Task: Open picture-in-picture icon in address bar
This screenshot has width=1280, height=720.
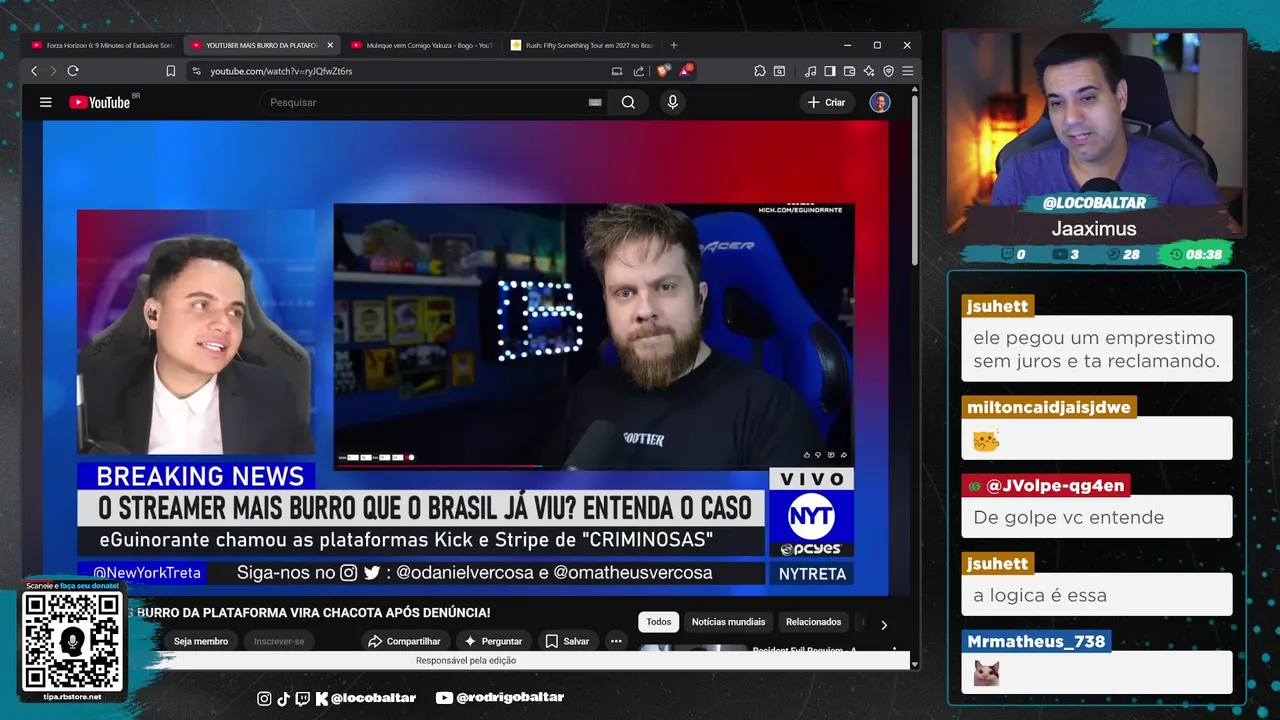Action: click(x=617, y=71)
